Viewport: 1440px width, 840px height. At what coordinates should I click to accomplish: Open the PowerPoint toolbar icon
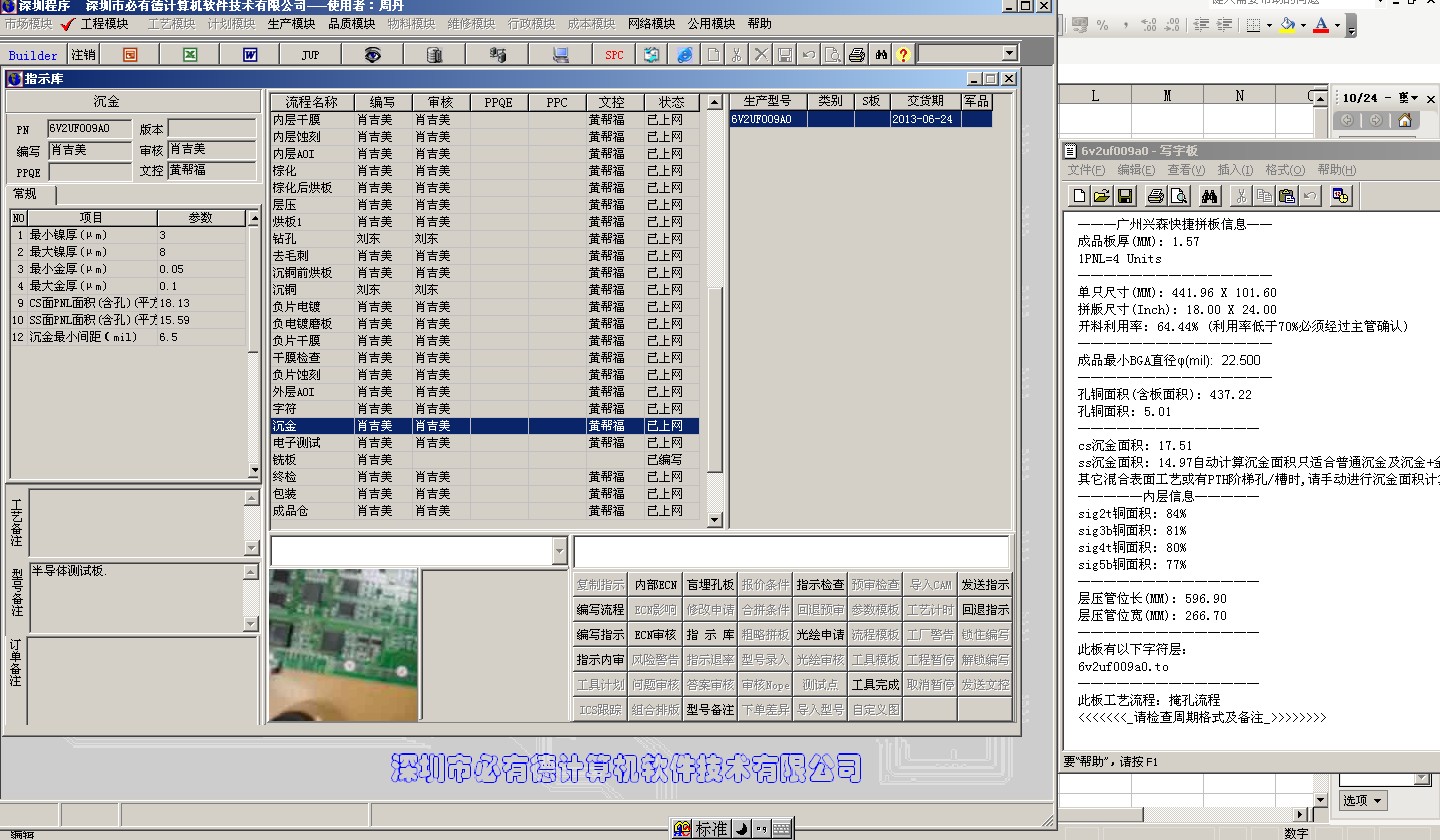pyautogui.click(x=130, y=55)
